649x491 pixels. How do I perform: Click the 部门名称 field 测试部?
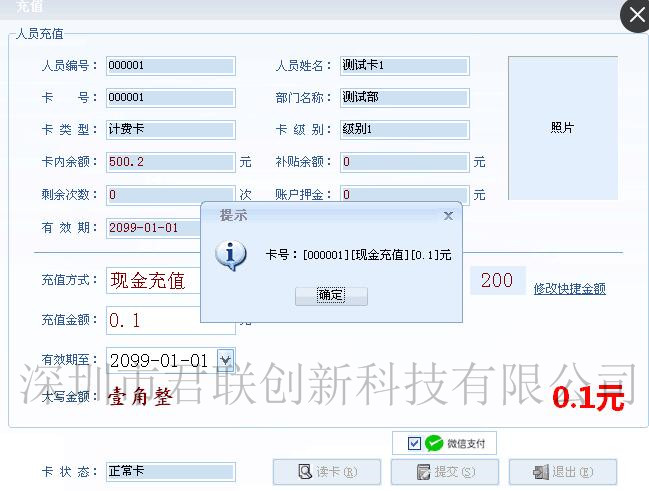point(405,98)
